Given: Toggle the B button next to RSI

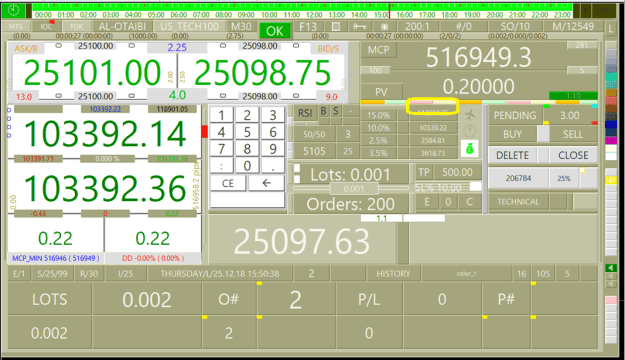Looking at the screenshot, I should coord(323,111).
